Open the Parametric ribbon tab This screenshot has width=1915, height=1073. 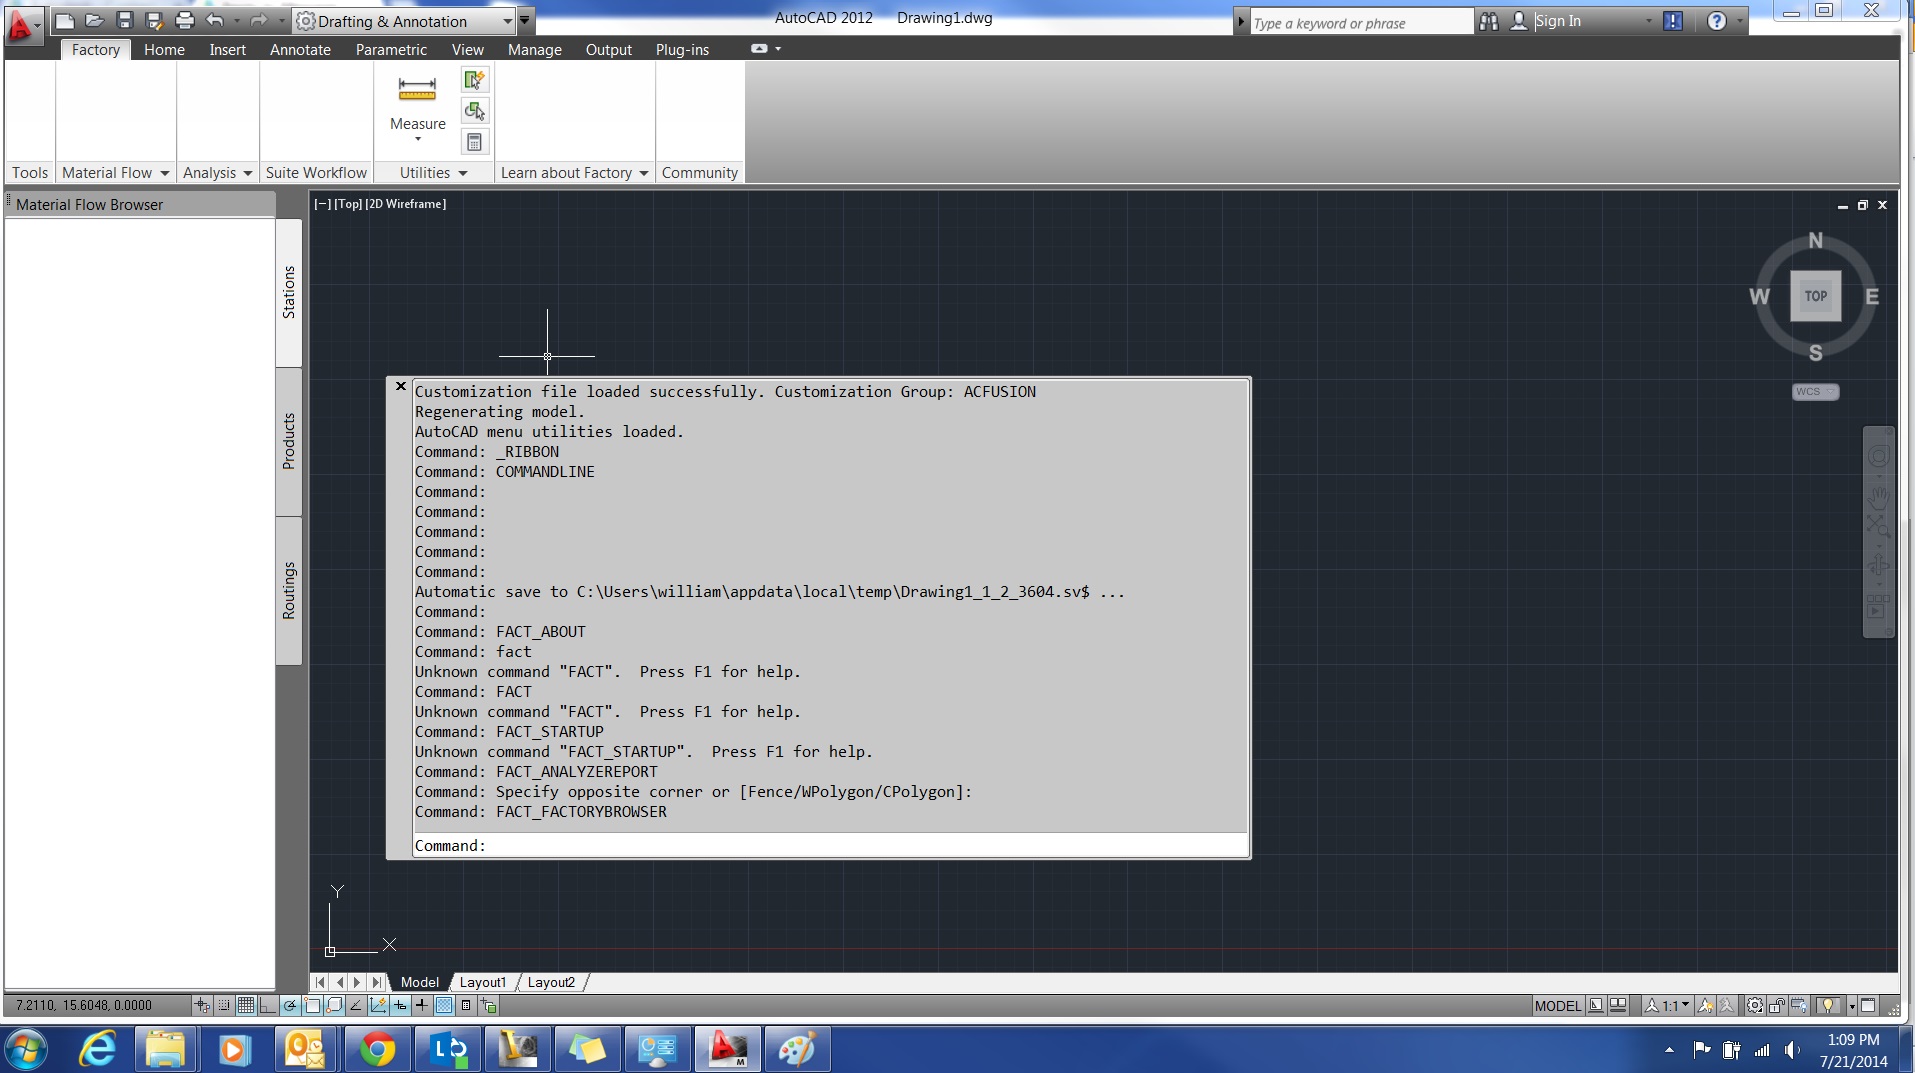[x=391, y=49]
